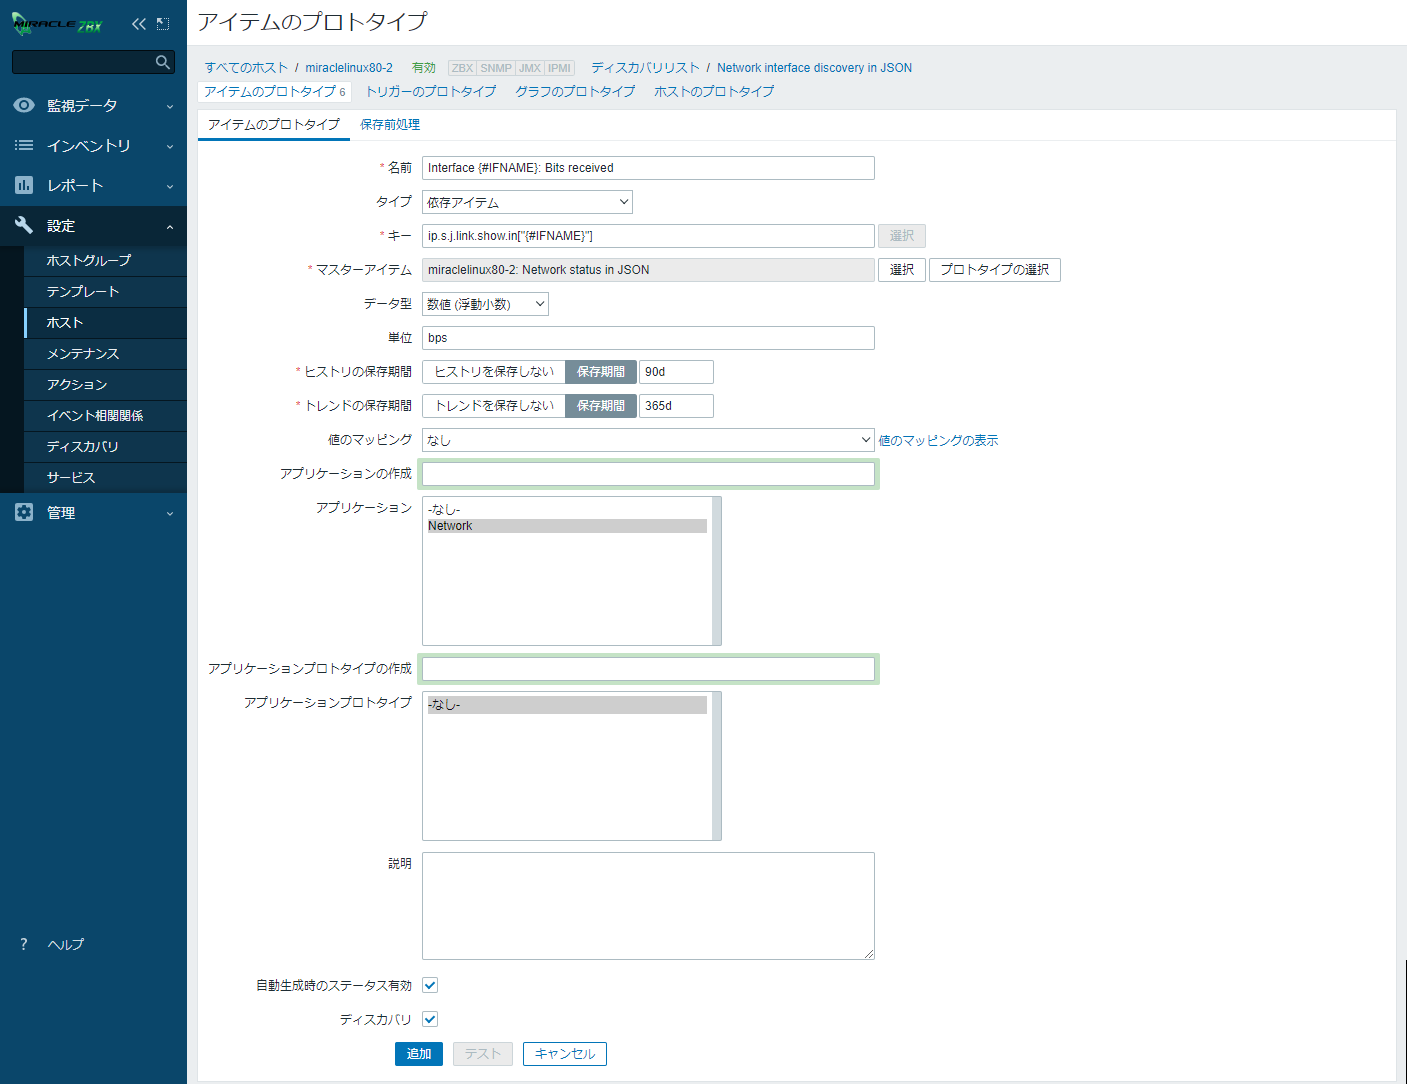Click the ヘルプ question mark icon
The height and width of the screenshot is (1084, 1407).
(24, 944)
